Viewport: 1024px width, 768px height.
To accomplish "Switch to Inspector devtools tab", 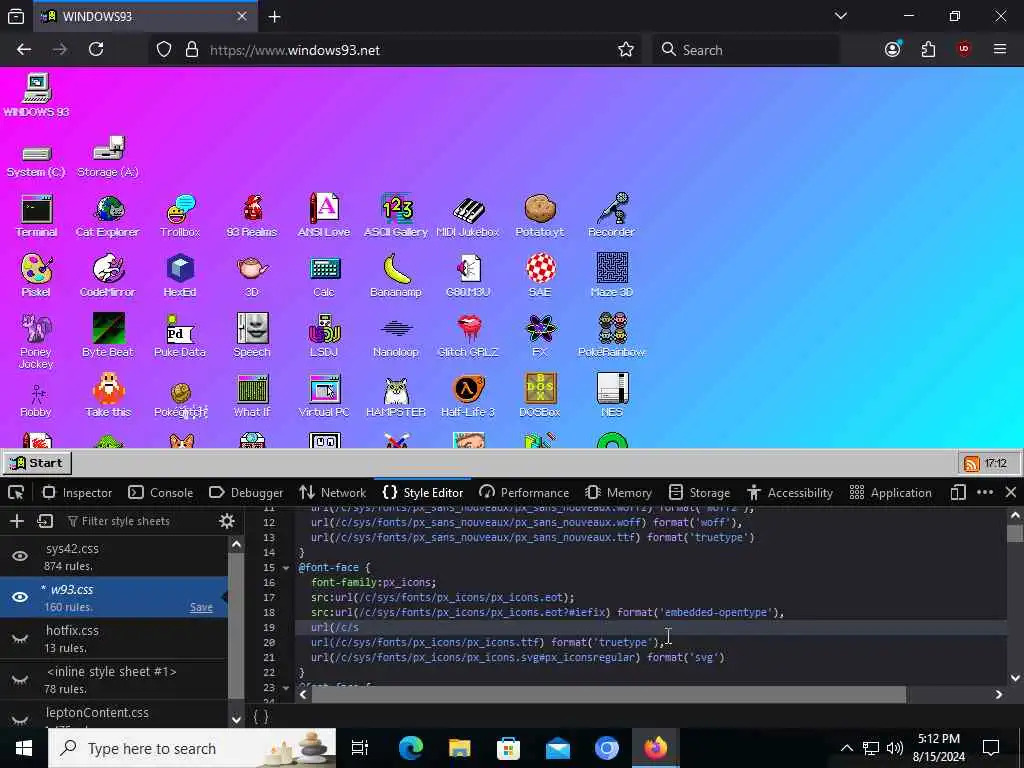I will 77,493.
